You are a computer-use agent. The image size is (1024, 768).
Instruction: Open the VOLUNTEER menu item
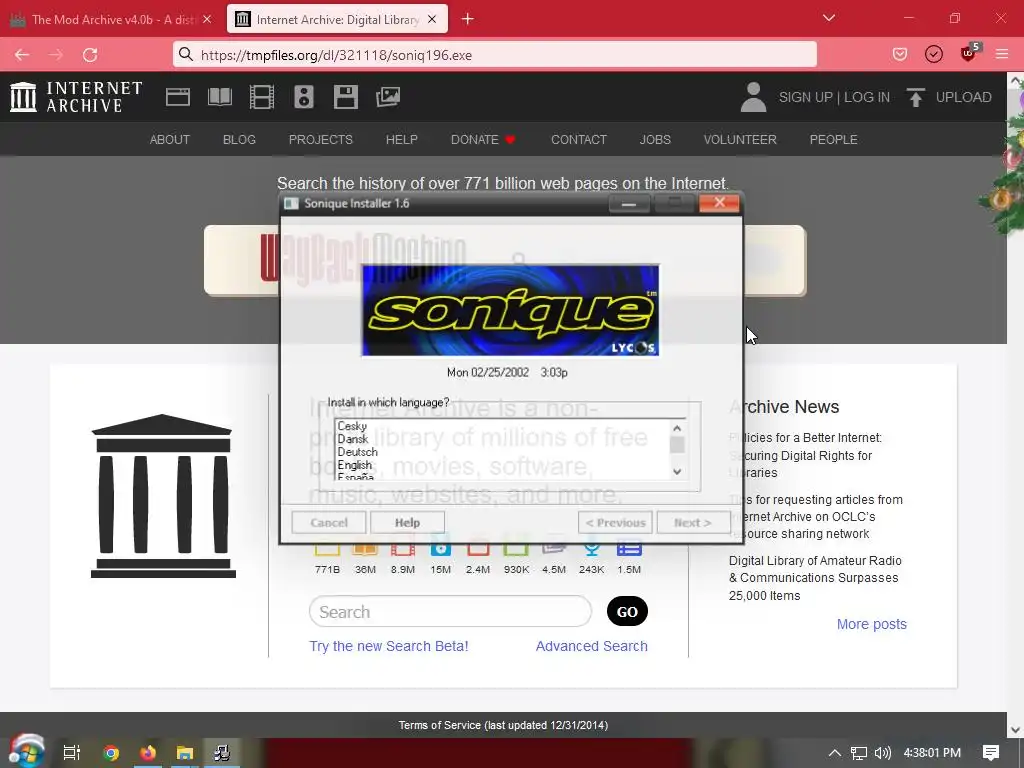(x=740, y=139)
